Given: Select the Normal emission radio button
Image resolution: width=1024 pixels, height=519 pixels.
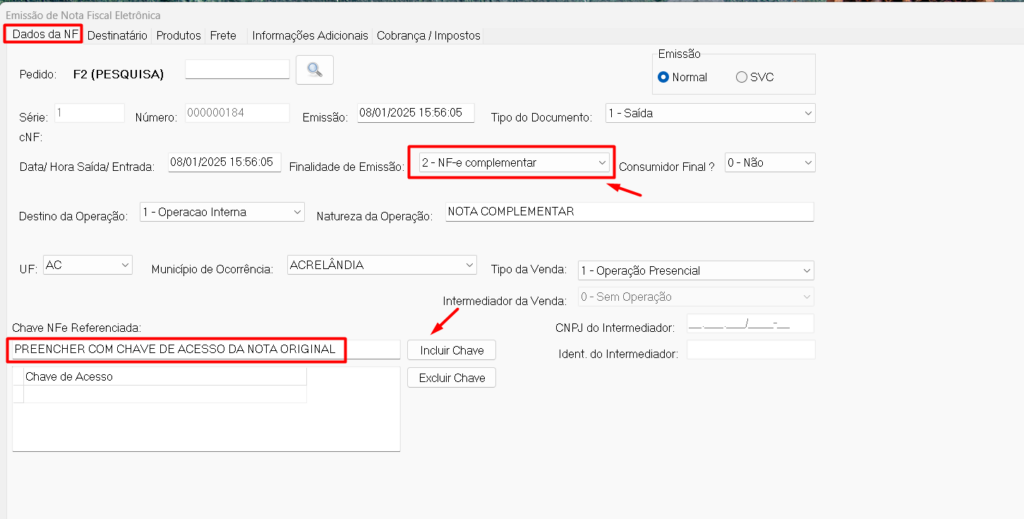Looking at the screenshot, I should coord(663,77).
